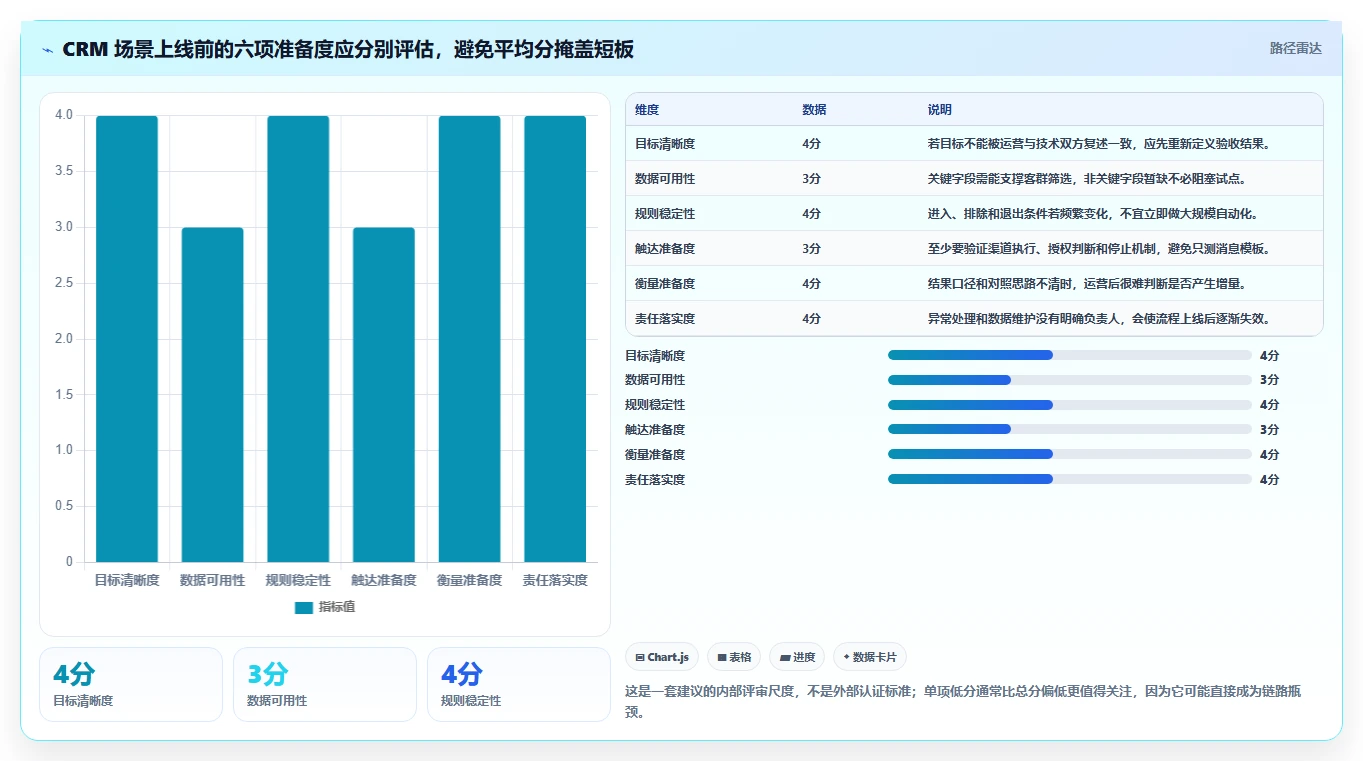Viewport: 1363px width, 761px height.
Task: Select the 表格 tag chip
Action: [734, 657]
